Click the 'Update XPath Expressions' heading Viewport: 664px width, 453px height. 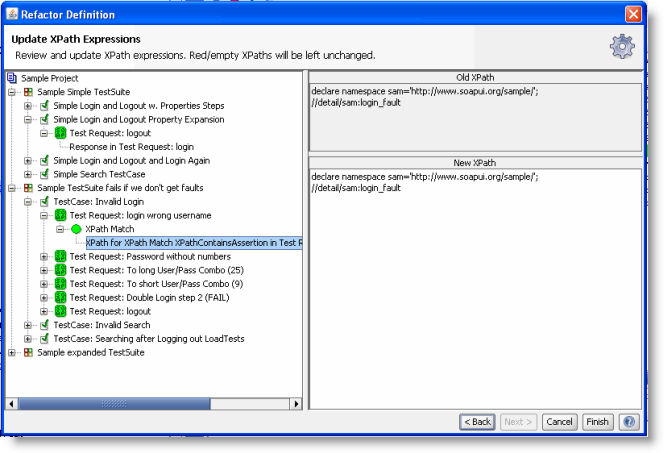[76, 39]
